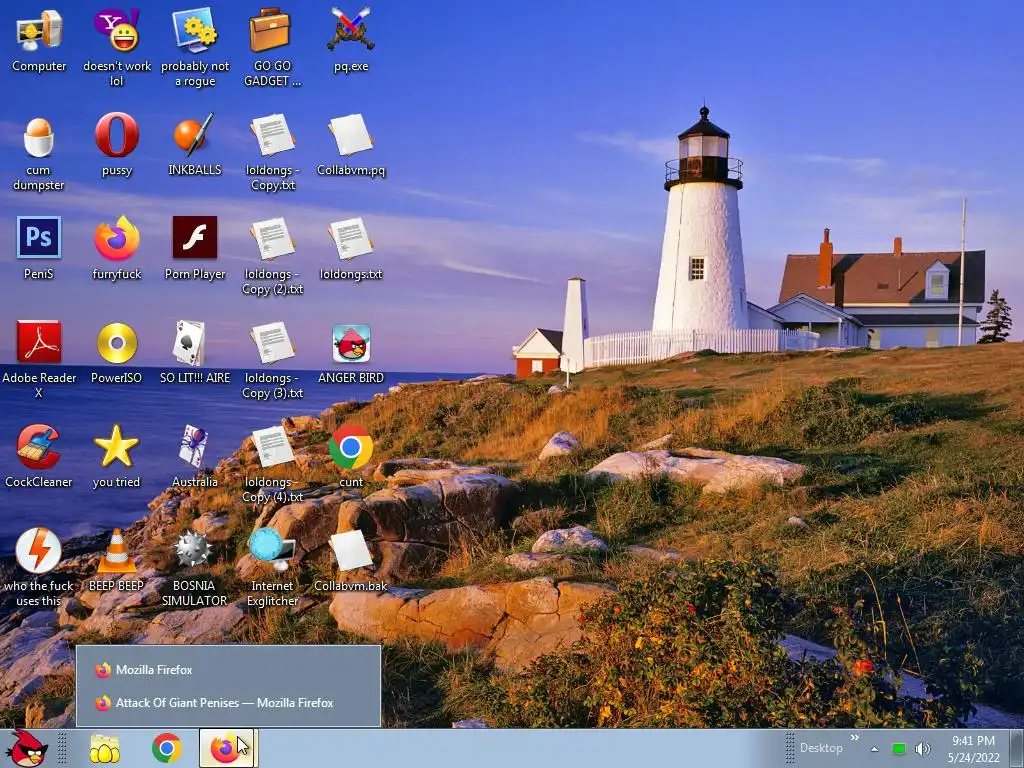Select the 'probably not a rogue' icon
1024x768 pixels.
point(195,47)
